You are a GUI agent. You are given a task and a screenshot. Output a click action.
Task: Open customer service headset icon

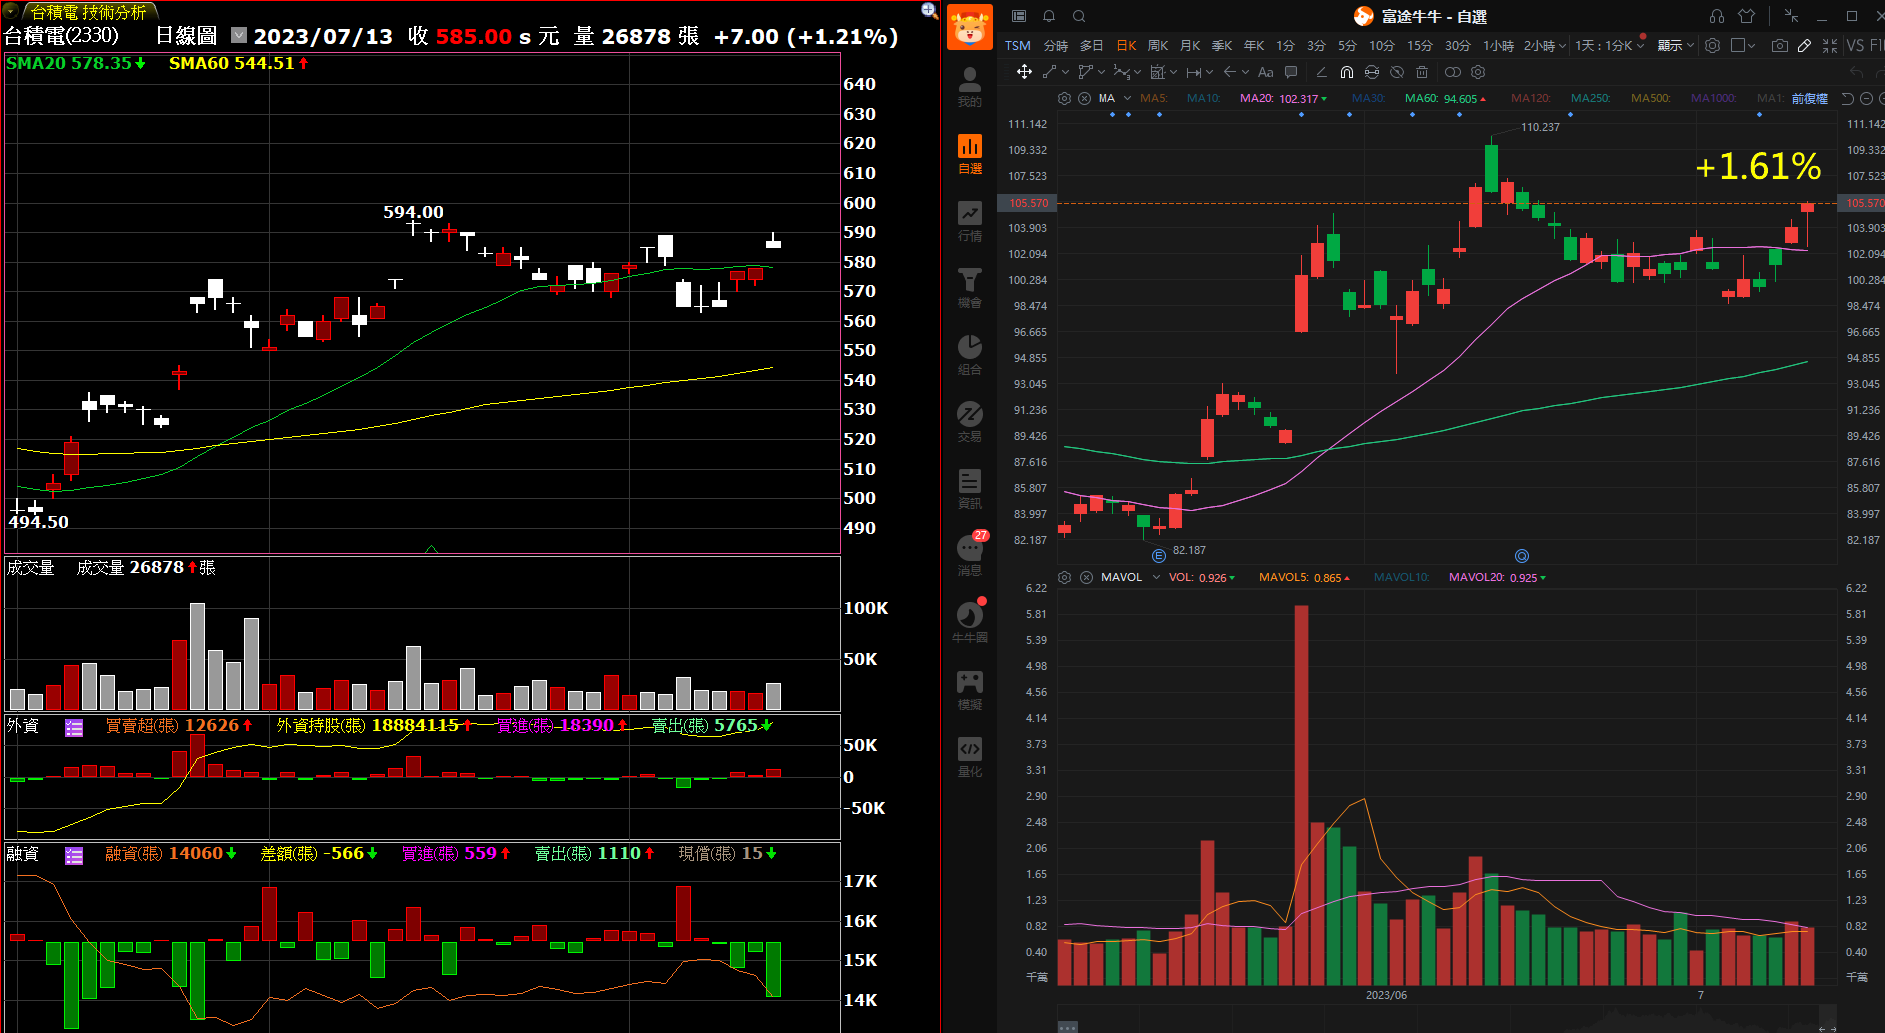point(1717,16)
